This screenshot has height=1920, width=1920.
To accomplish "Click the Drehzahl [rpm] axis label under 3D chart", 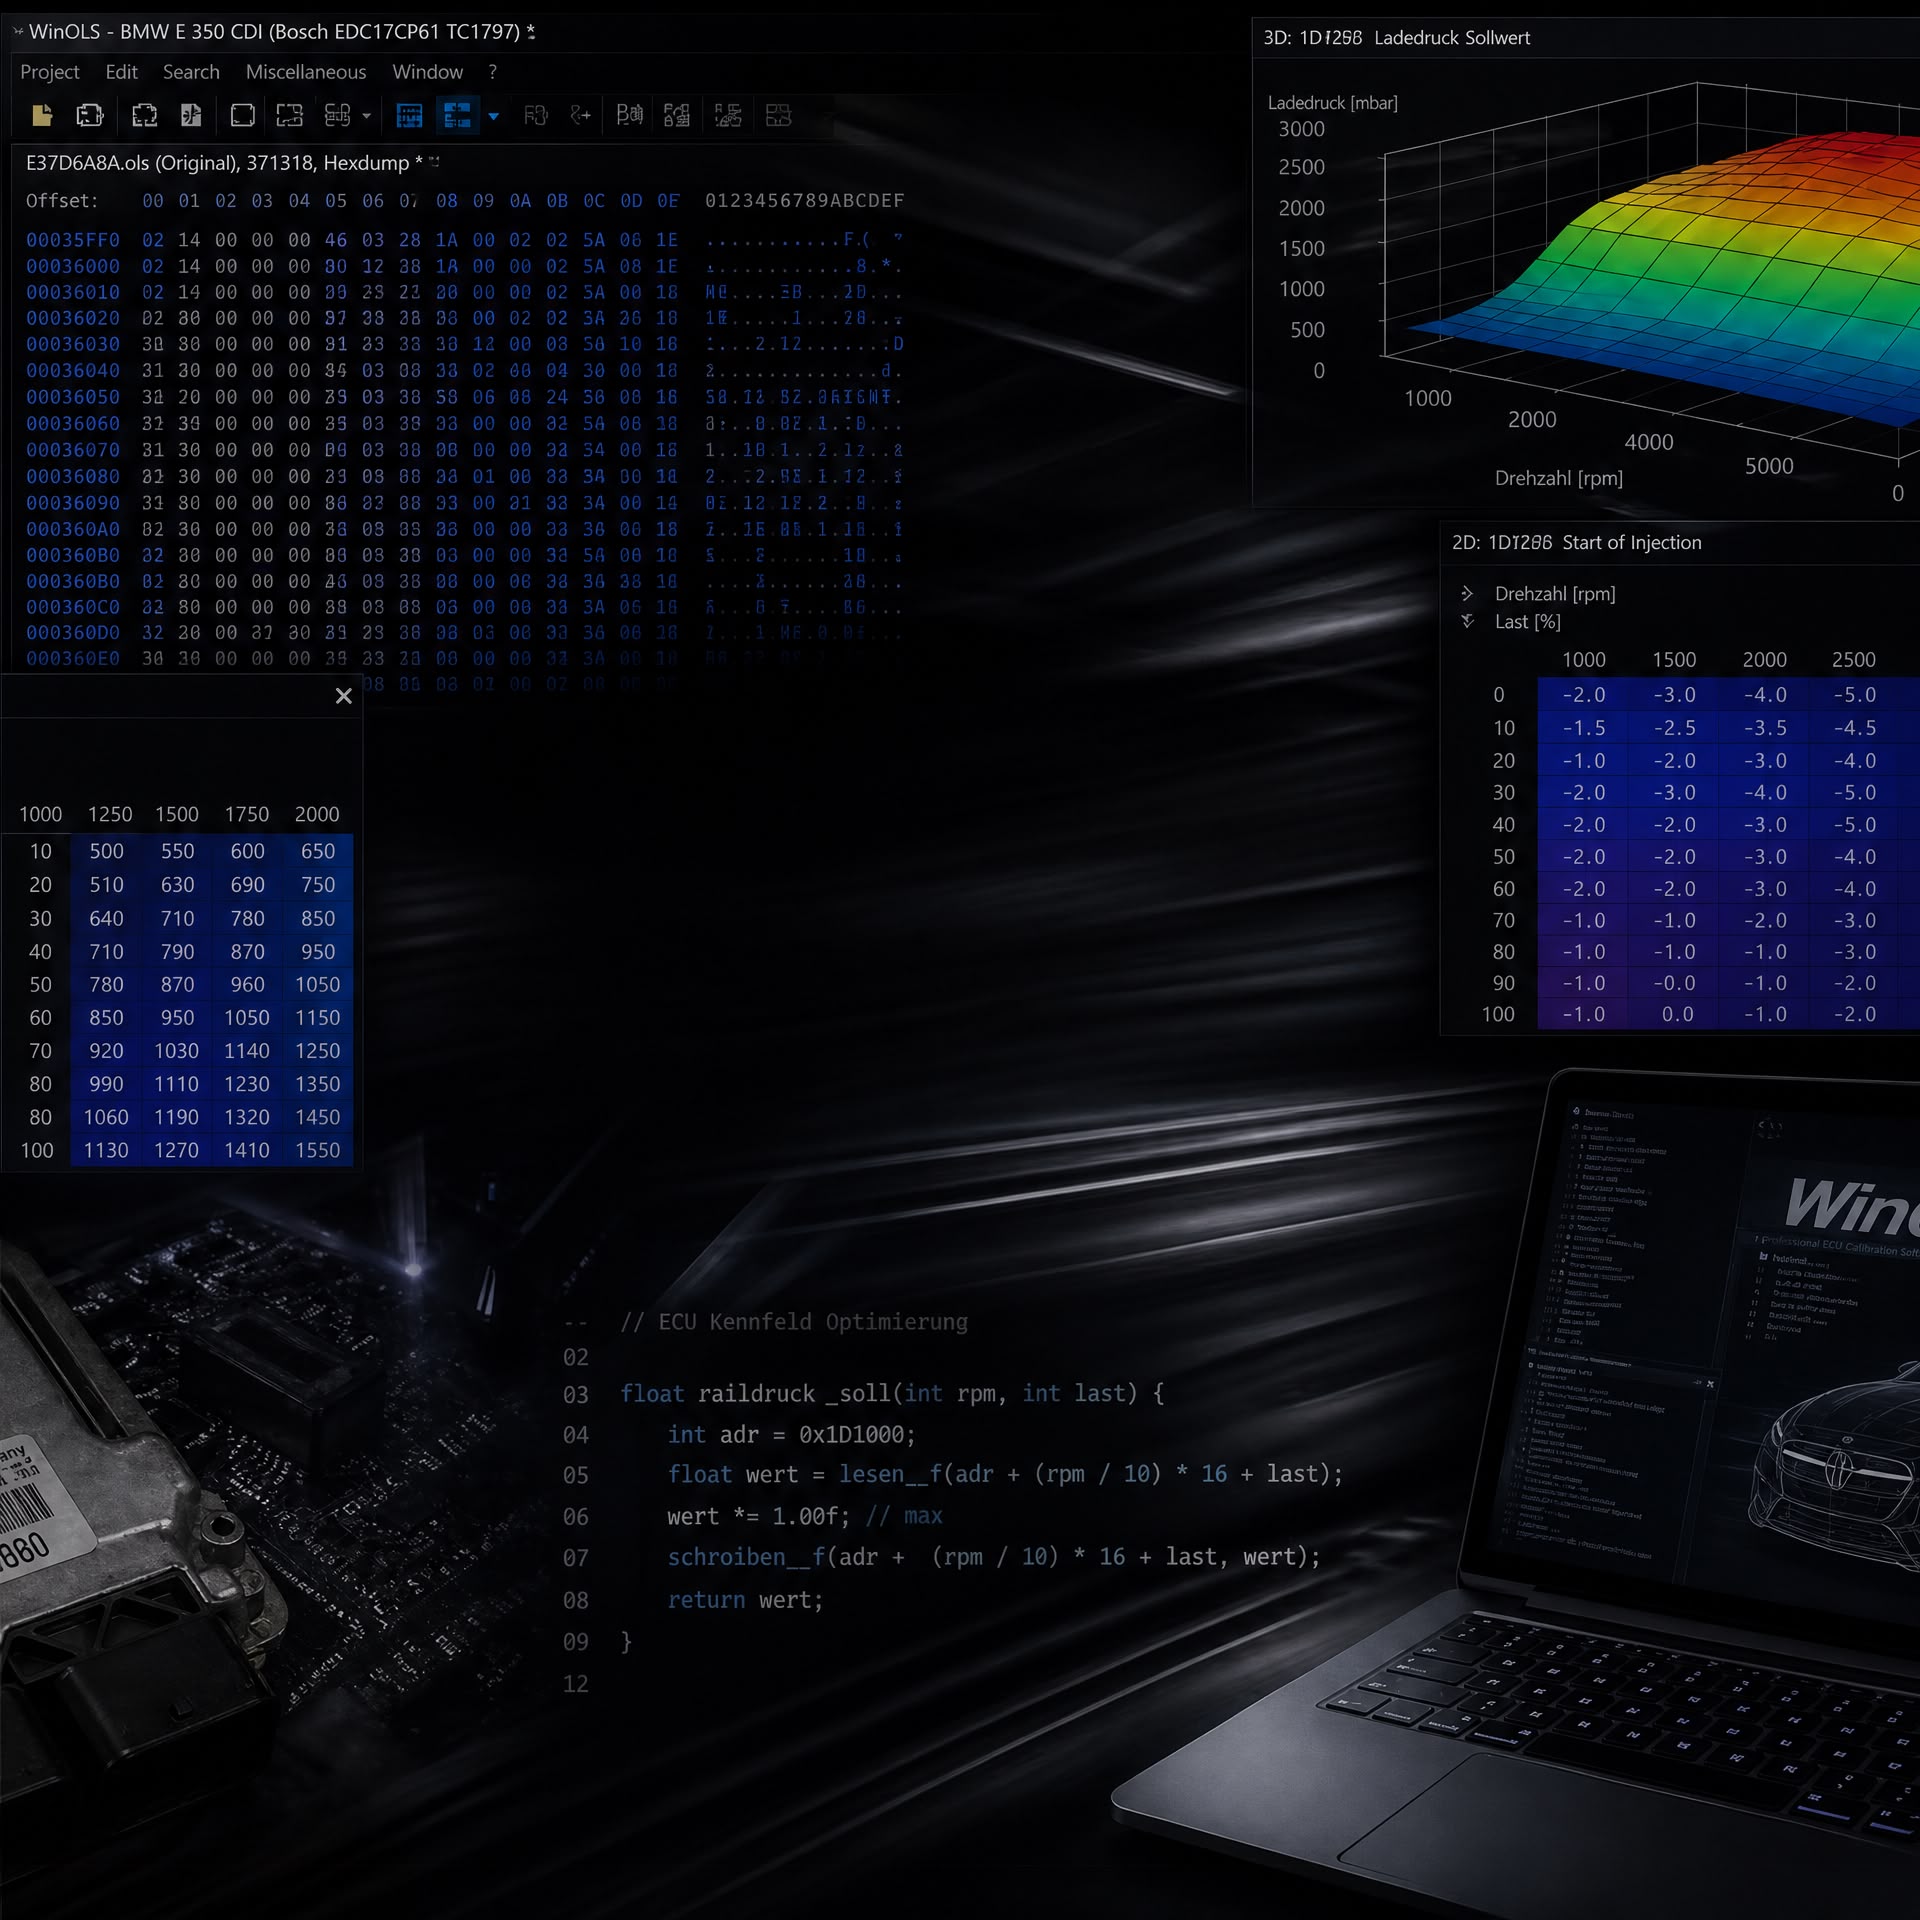I will 1559,479.
